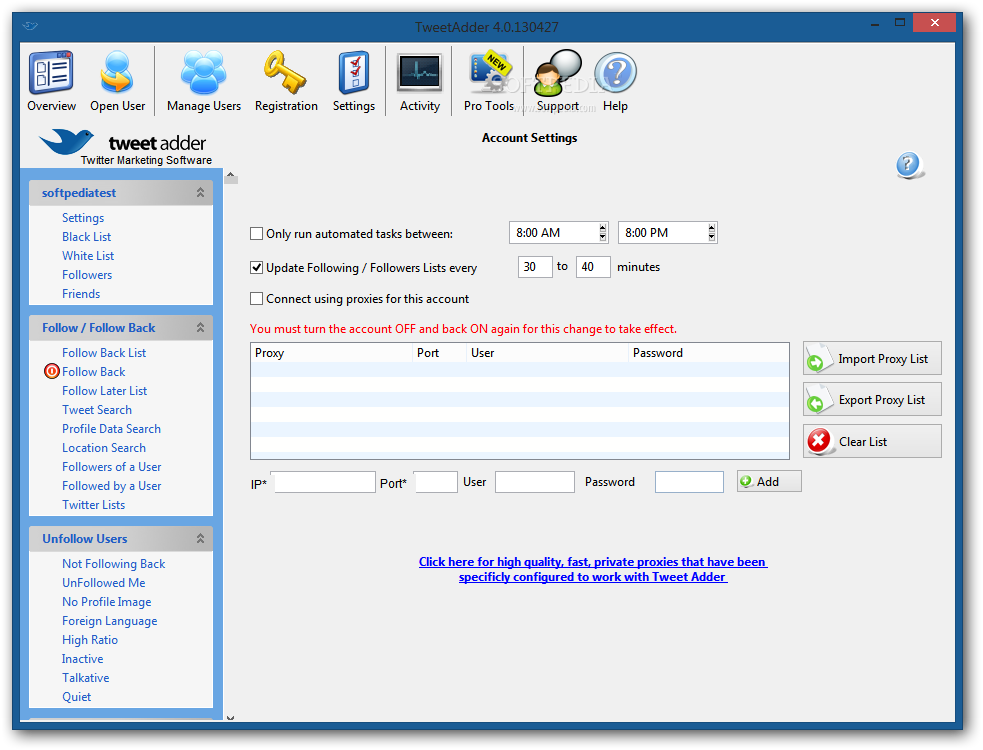Click the 30 minutes minimum field
Image resolution: width=983 pixels, height=750 pixels.
coord(535,267)
